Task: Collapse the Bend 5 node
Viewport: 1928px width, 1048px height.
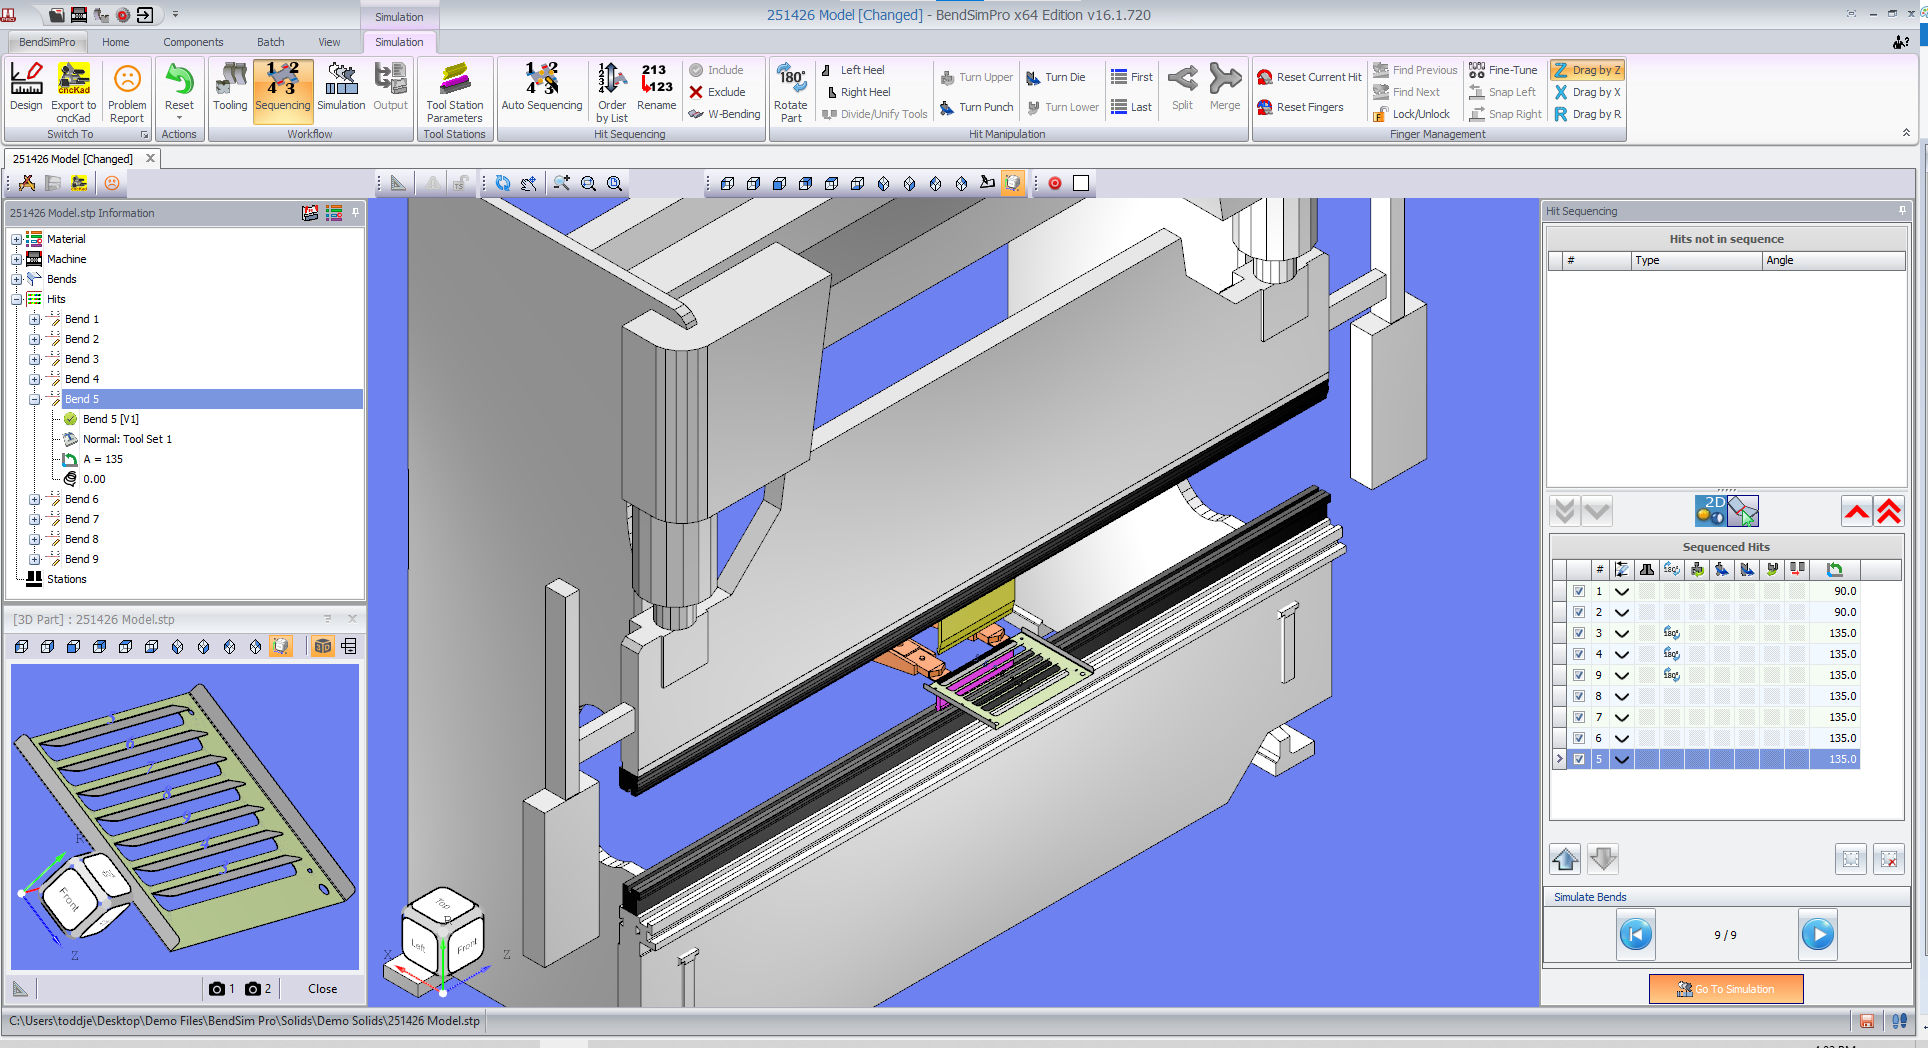Action: click(34, 399)
